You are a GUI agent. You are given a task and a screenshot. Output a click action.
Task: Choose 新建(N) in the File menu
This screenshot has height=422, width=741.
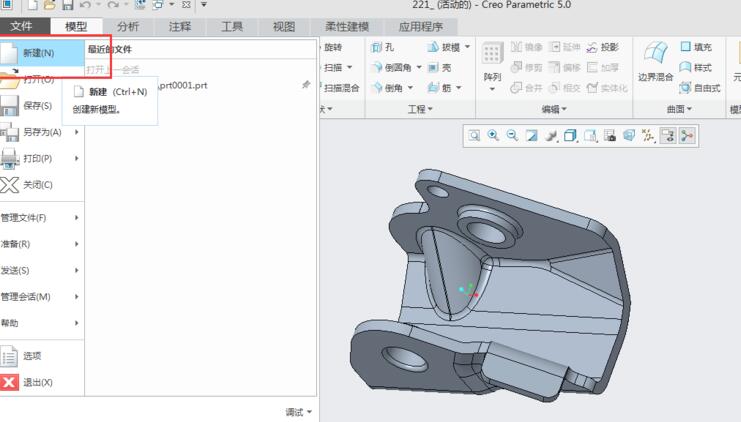tap(42, 53)
